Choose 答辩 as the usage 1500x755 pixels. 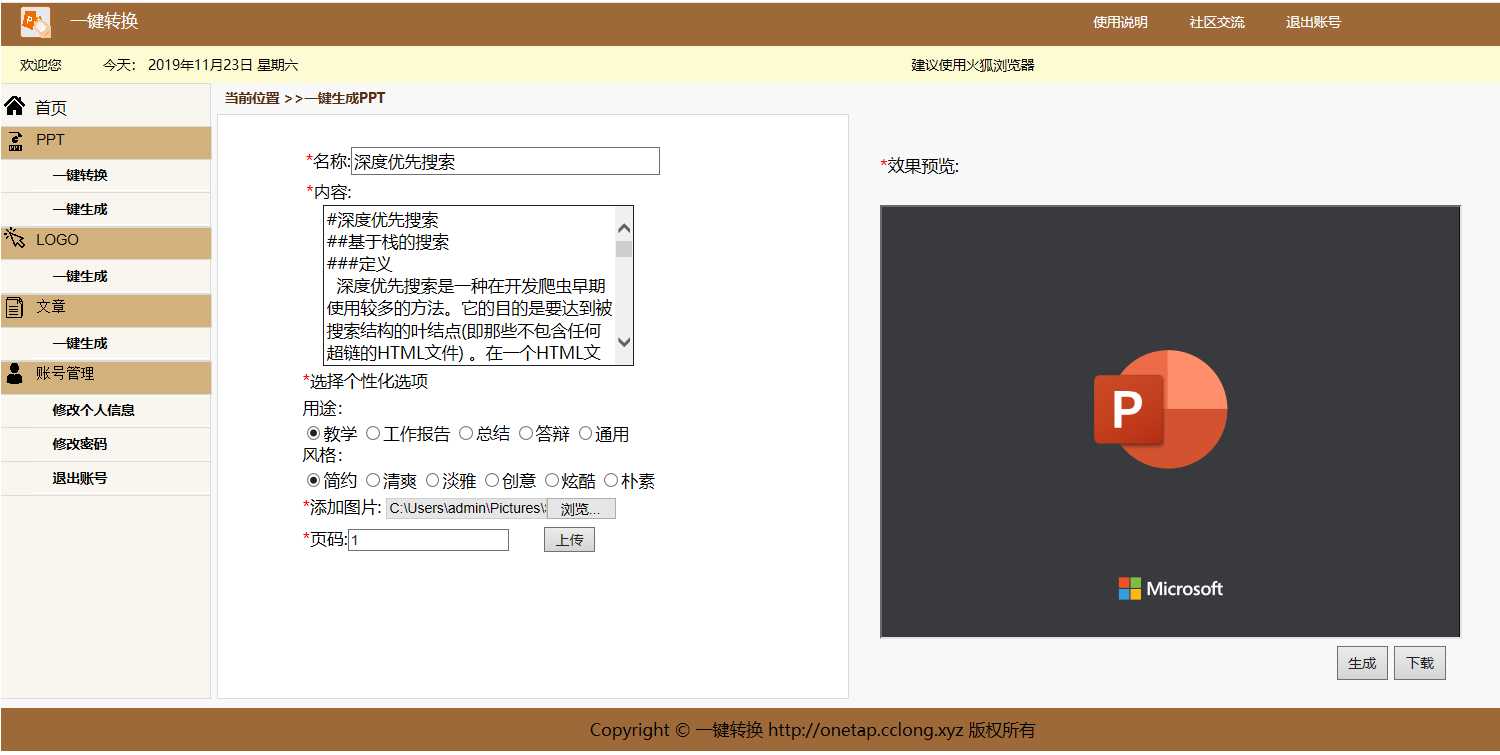pyautogui.click(x=526, y=433)
